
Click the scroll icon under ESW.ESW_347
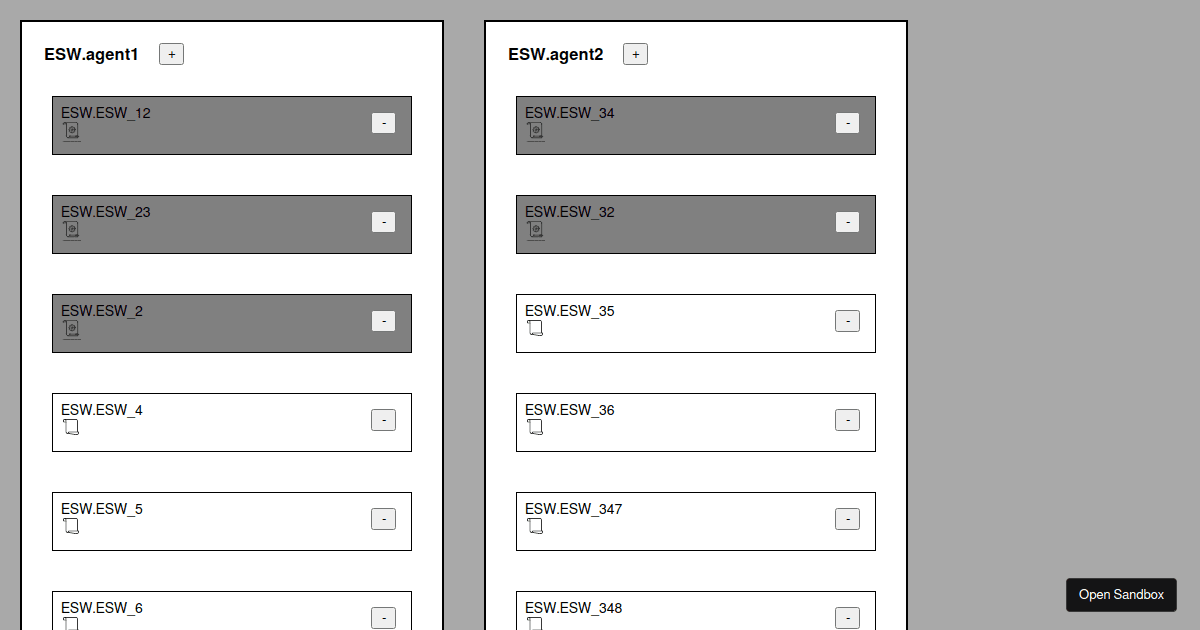tap(535, 526)
